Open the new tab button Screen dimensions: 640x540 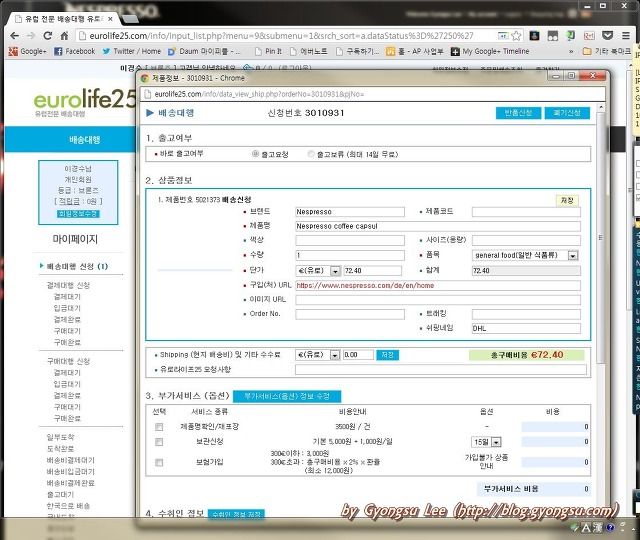130,19
